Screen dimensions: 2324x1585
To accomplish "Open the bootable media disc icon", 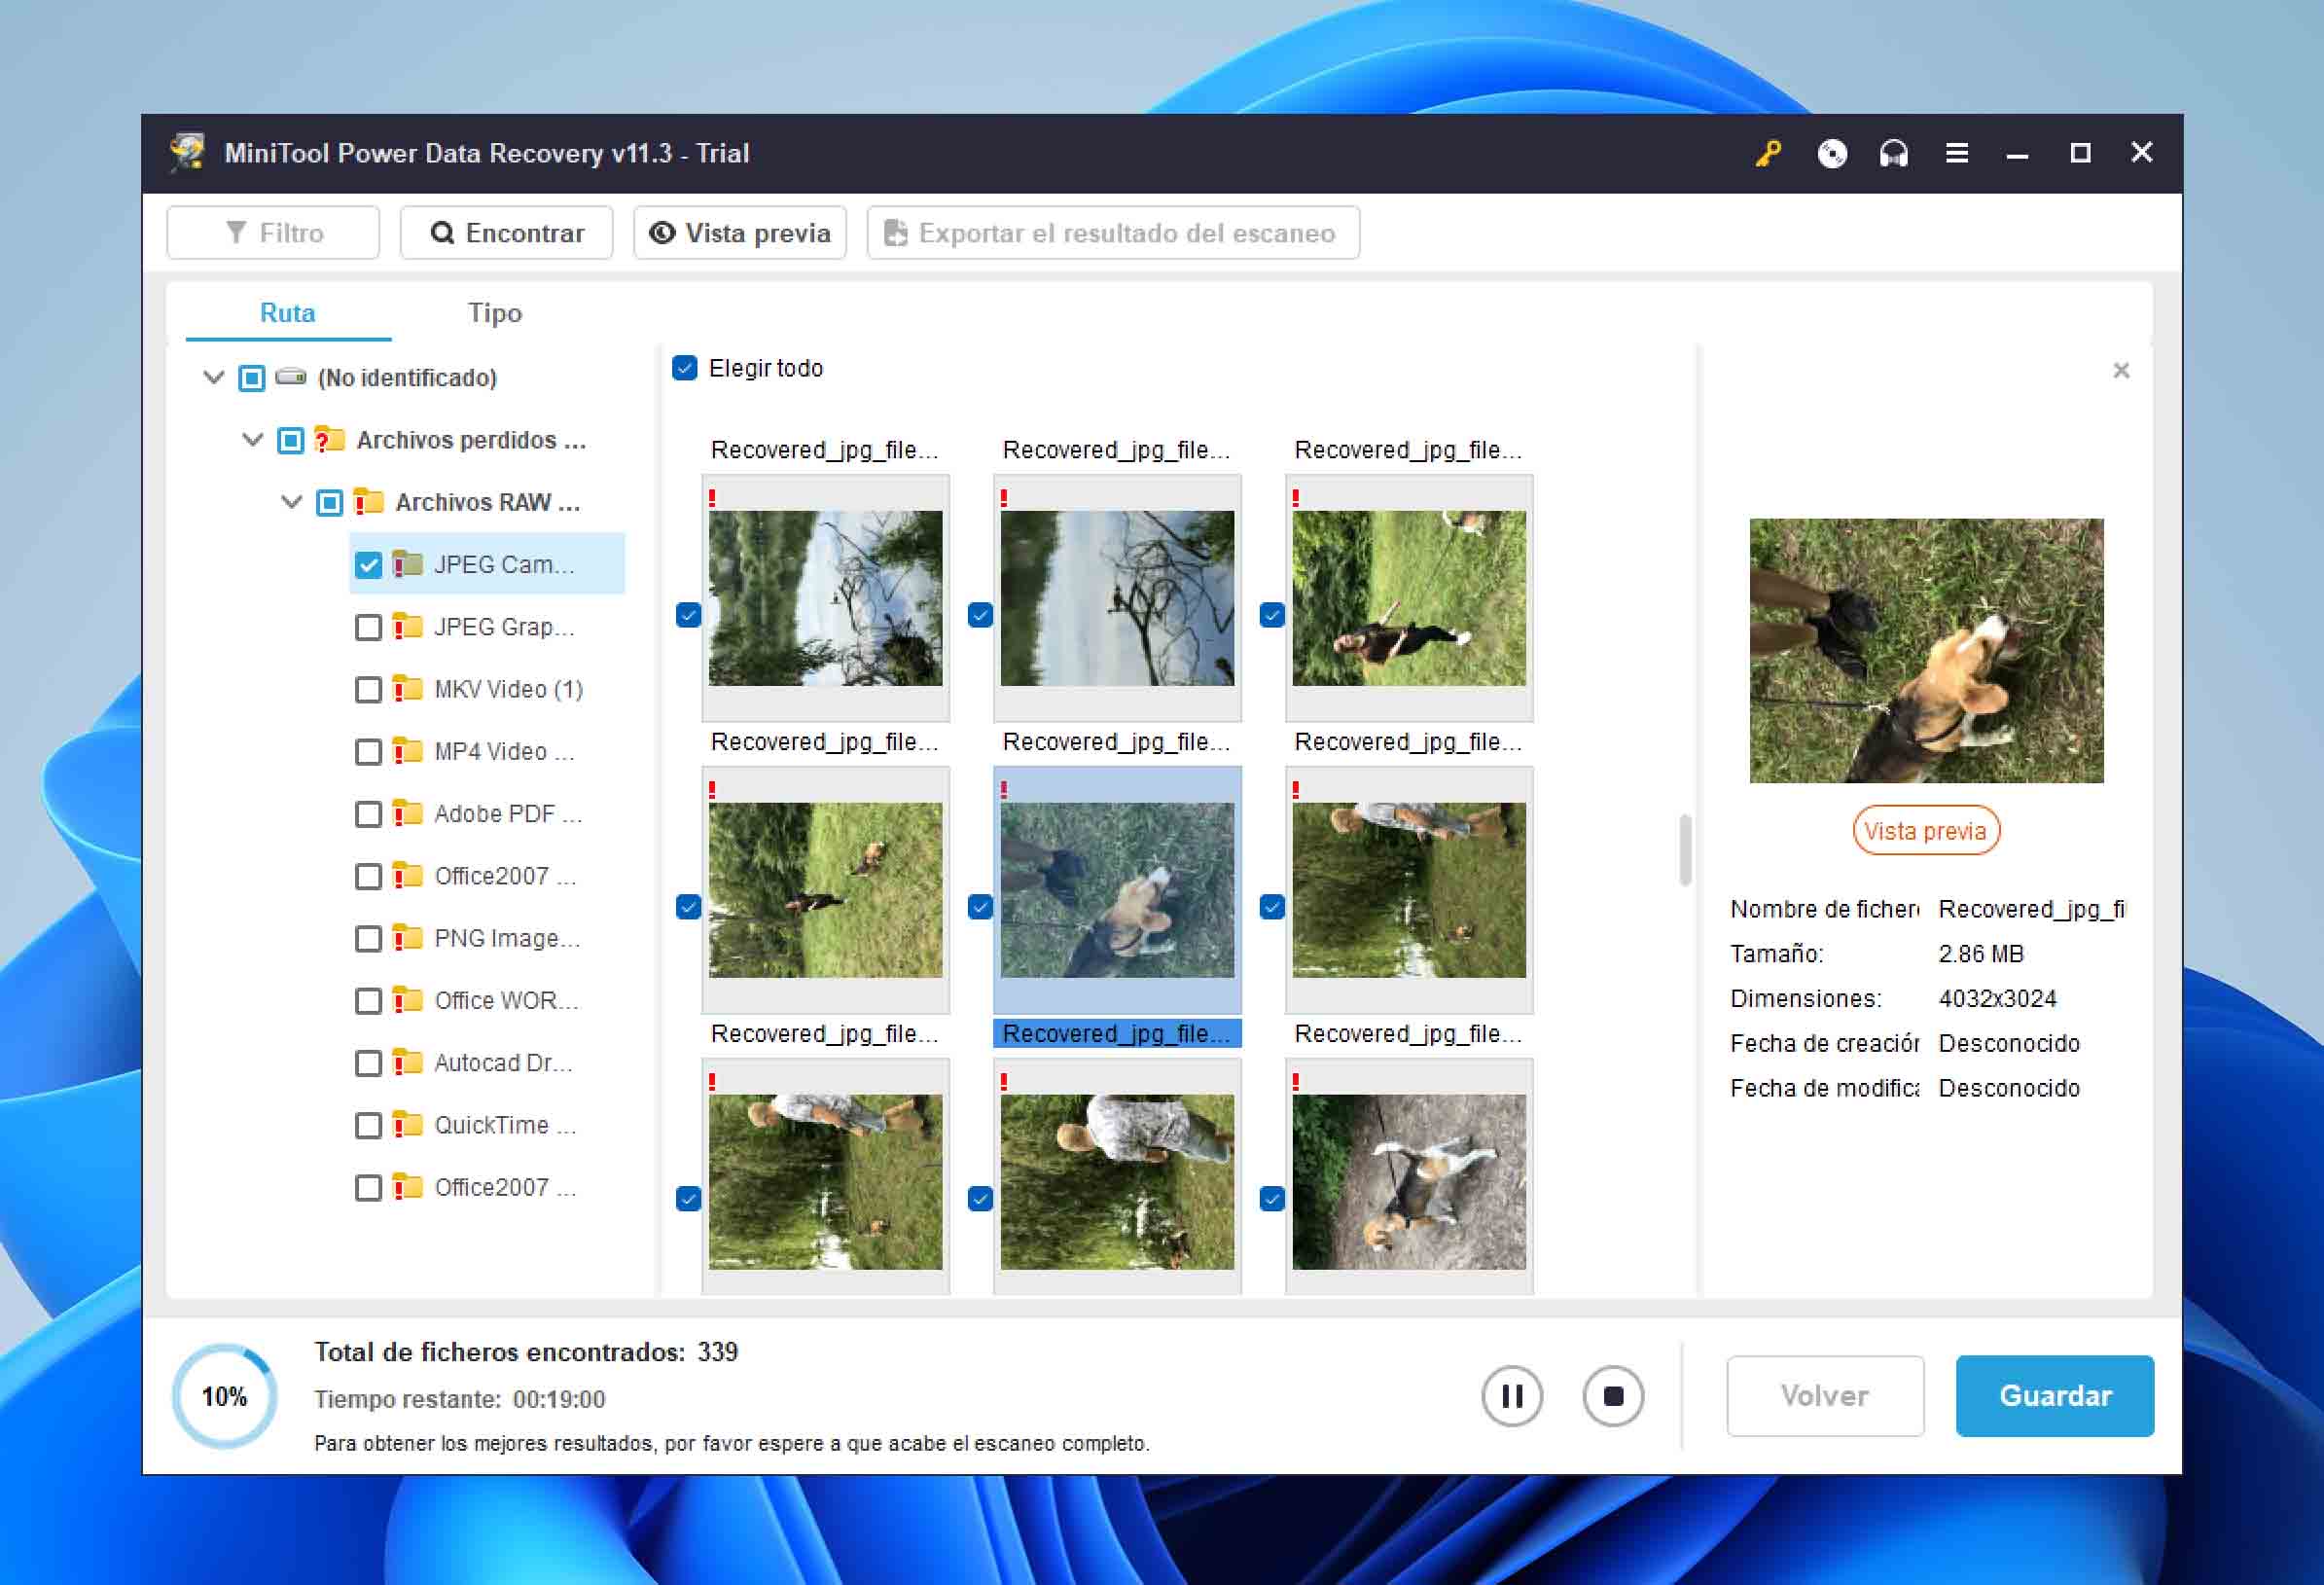I will pyautogui.click(x=1831, y=153).
